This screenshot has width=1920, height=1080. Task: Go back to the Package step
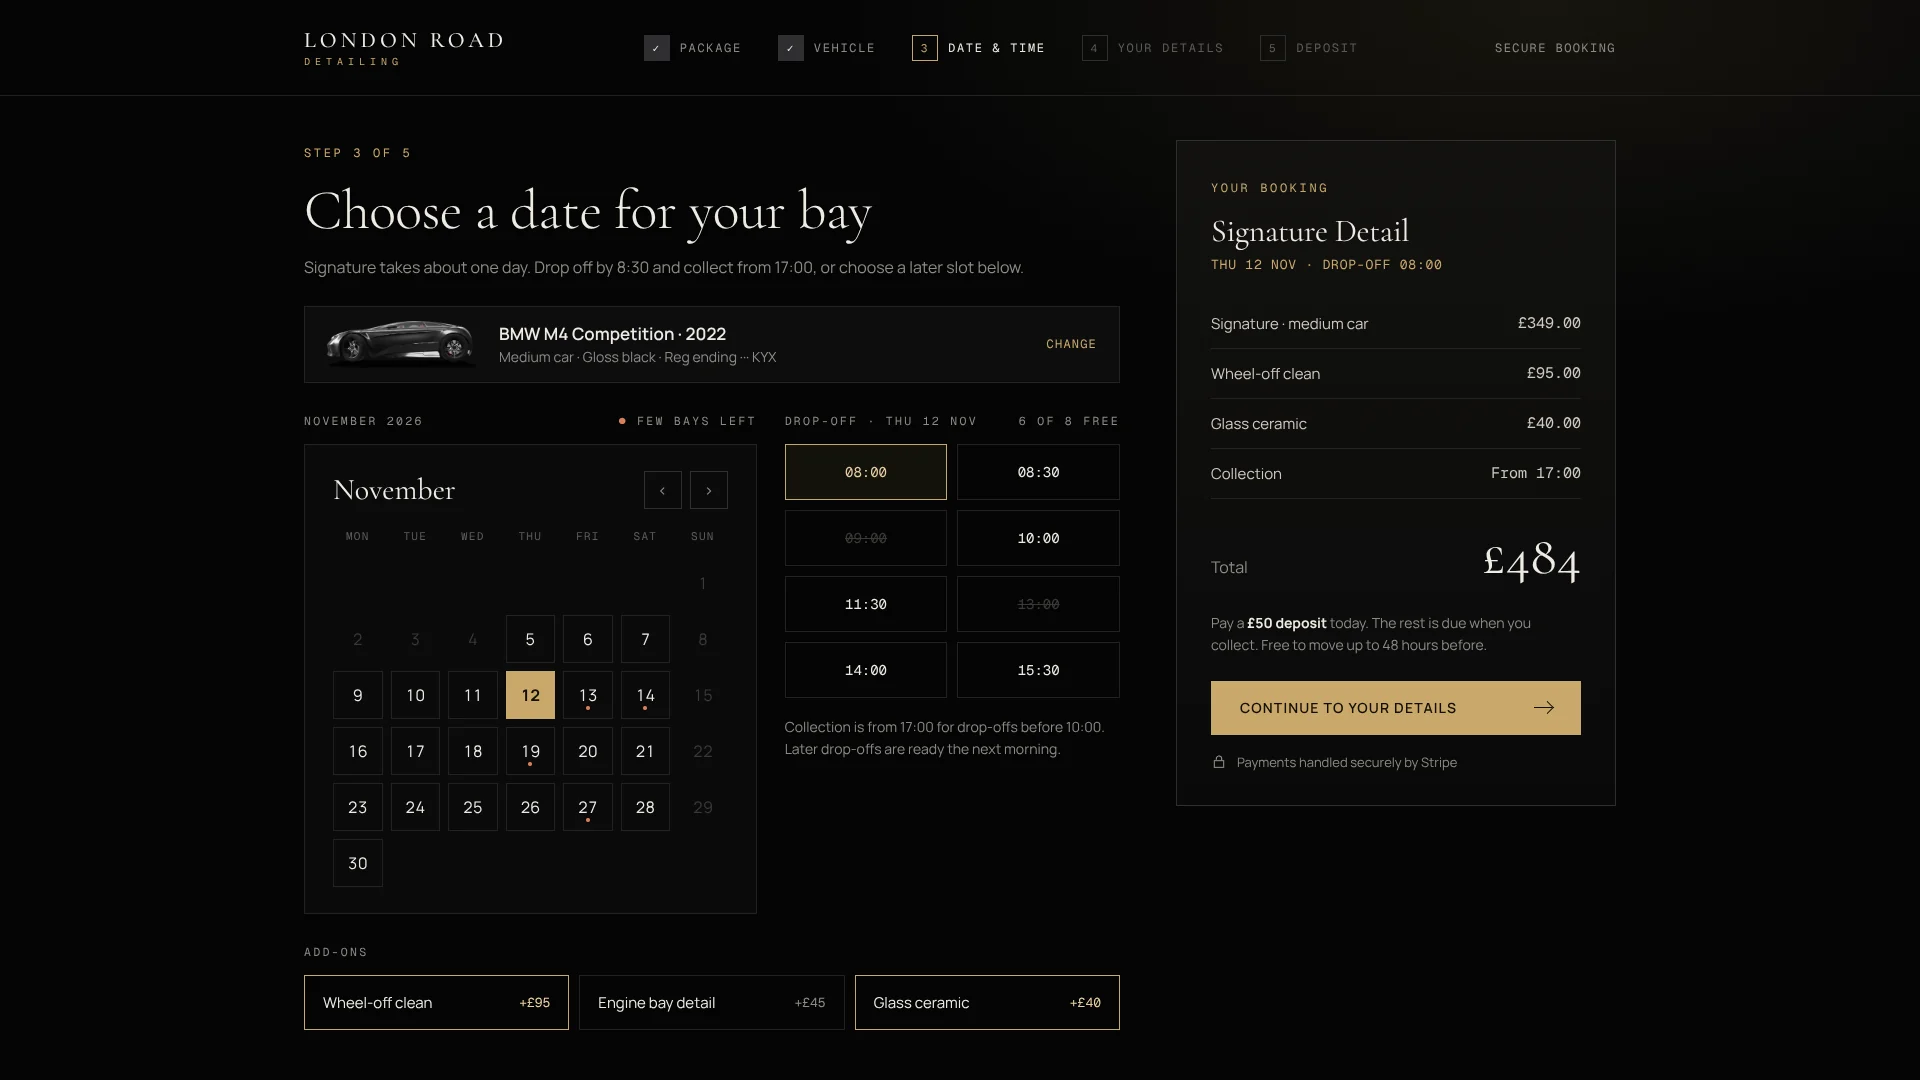coord(693,48)
